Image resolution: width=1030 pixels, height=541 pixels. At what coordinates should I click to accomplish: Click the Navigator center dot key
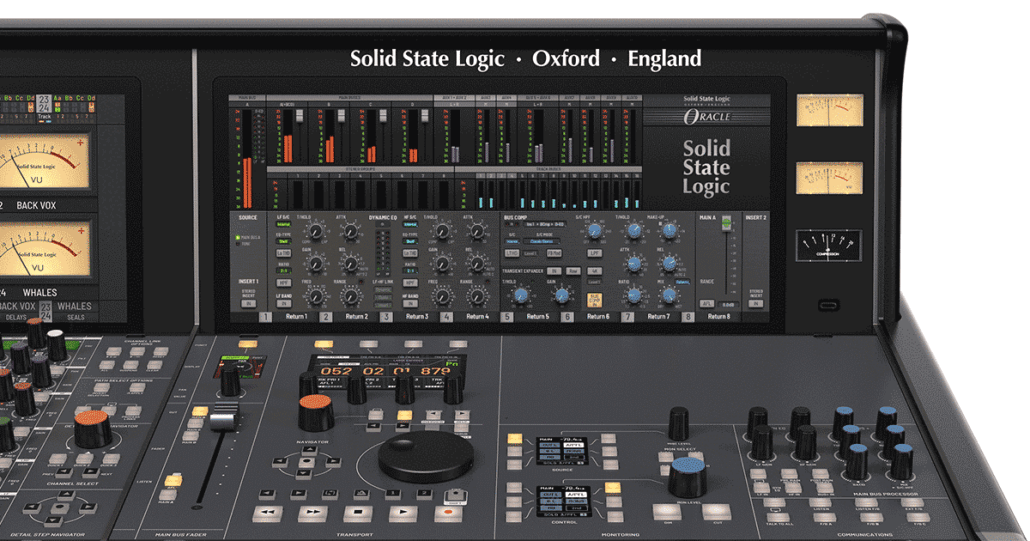(x=307, y=462)
